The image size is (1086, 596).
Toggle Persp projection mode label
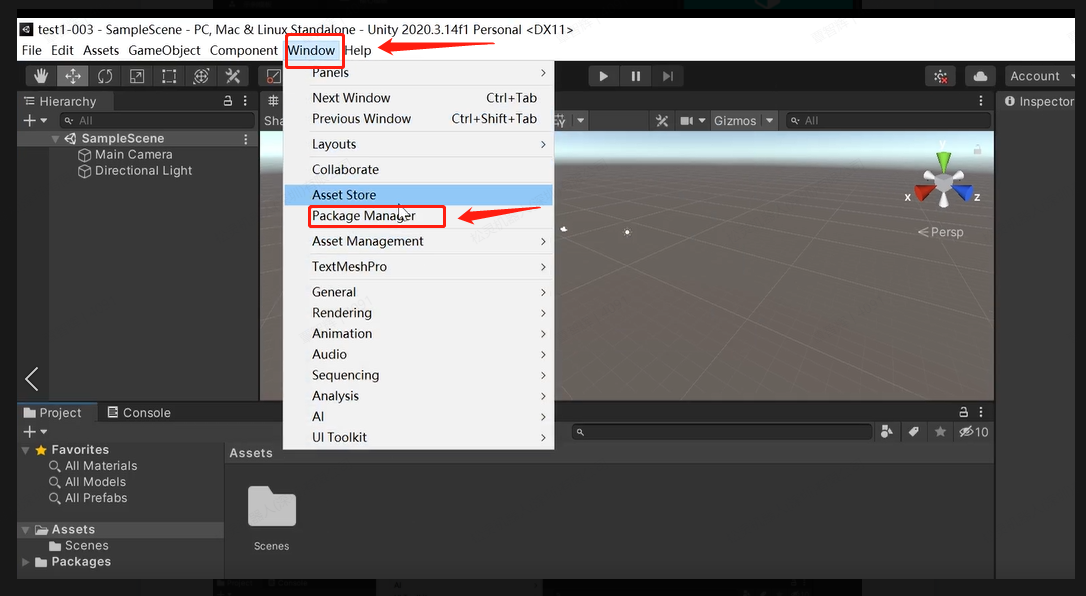[x=941, y=232]
